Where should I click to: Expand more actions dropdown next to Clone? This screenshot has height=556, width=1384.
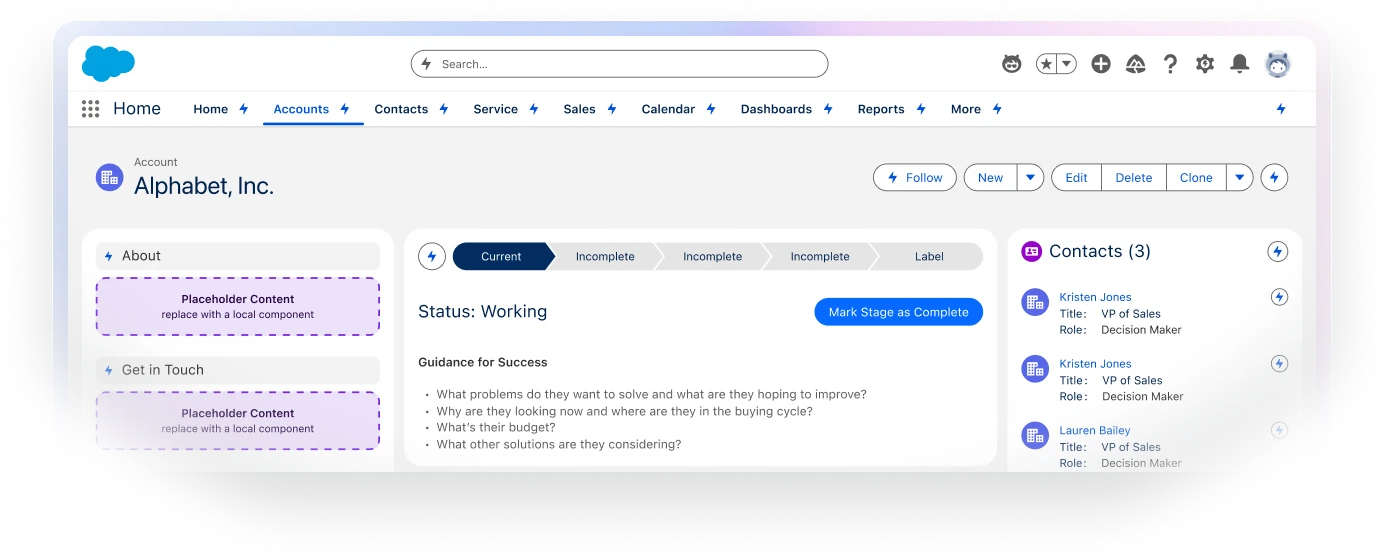[x=1239, y=178]
